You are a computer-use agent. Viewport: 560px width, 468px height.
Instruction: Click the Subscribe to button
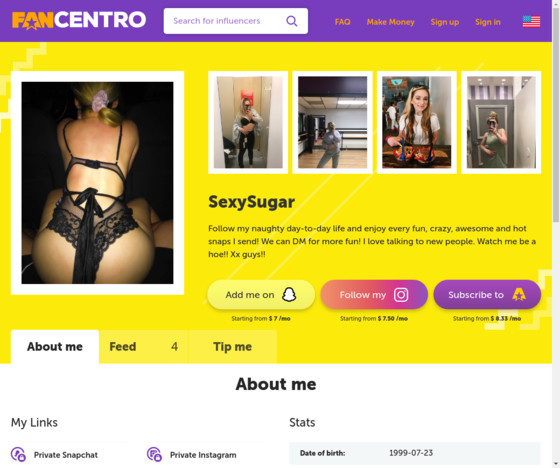tap(487, 295)
